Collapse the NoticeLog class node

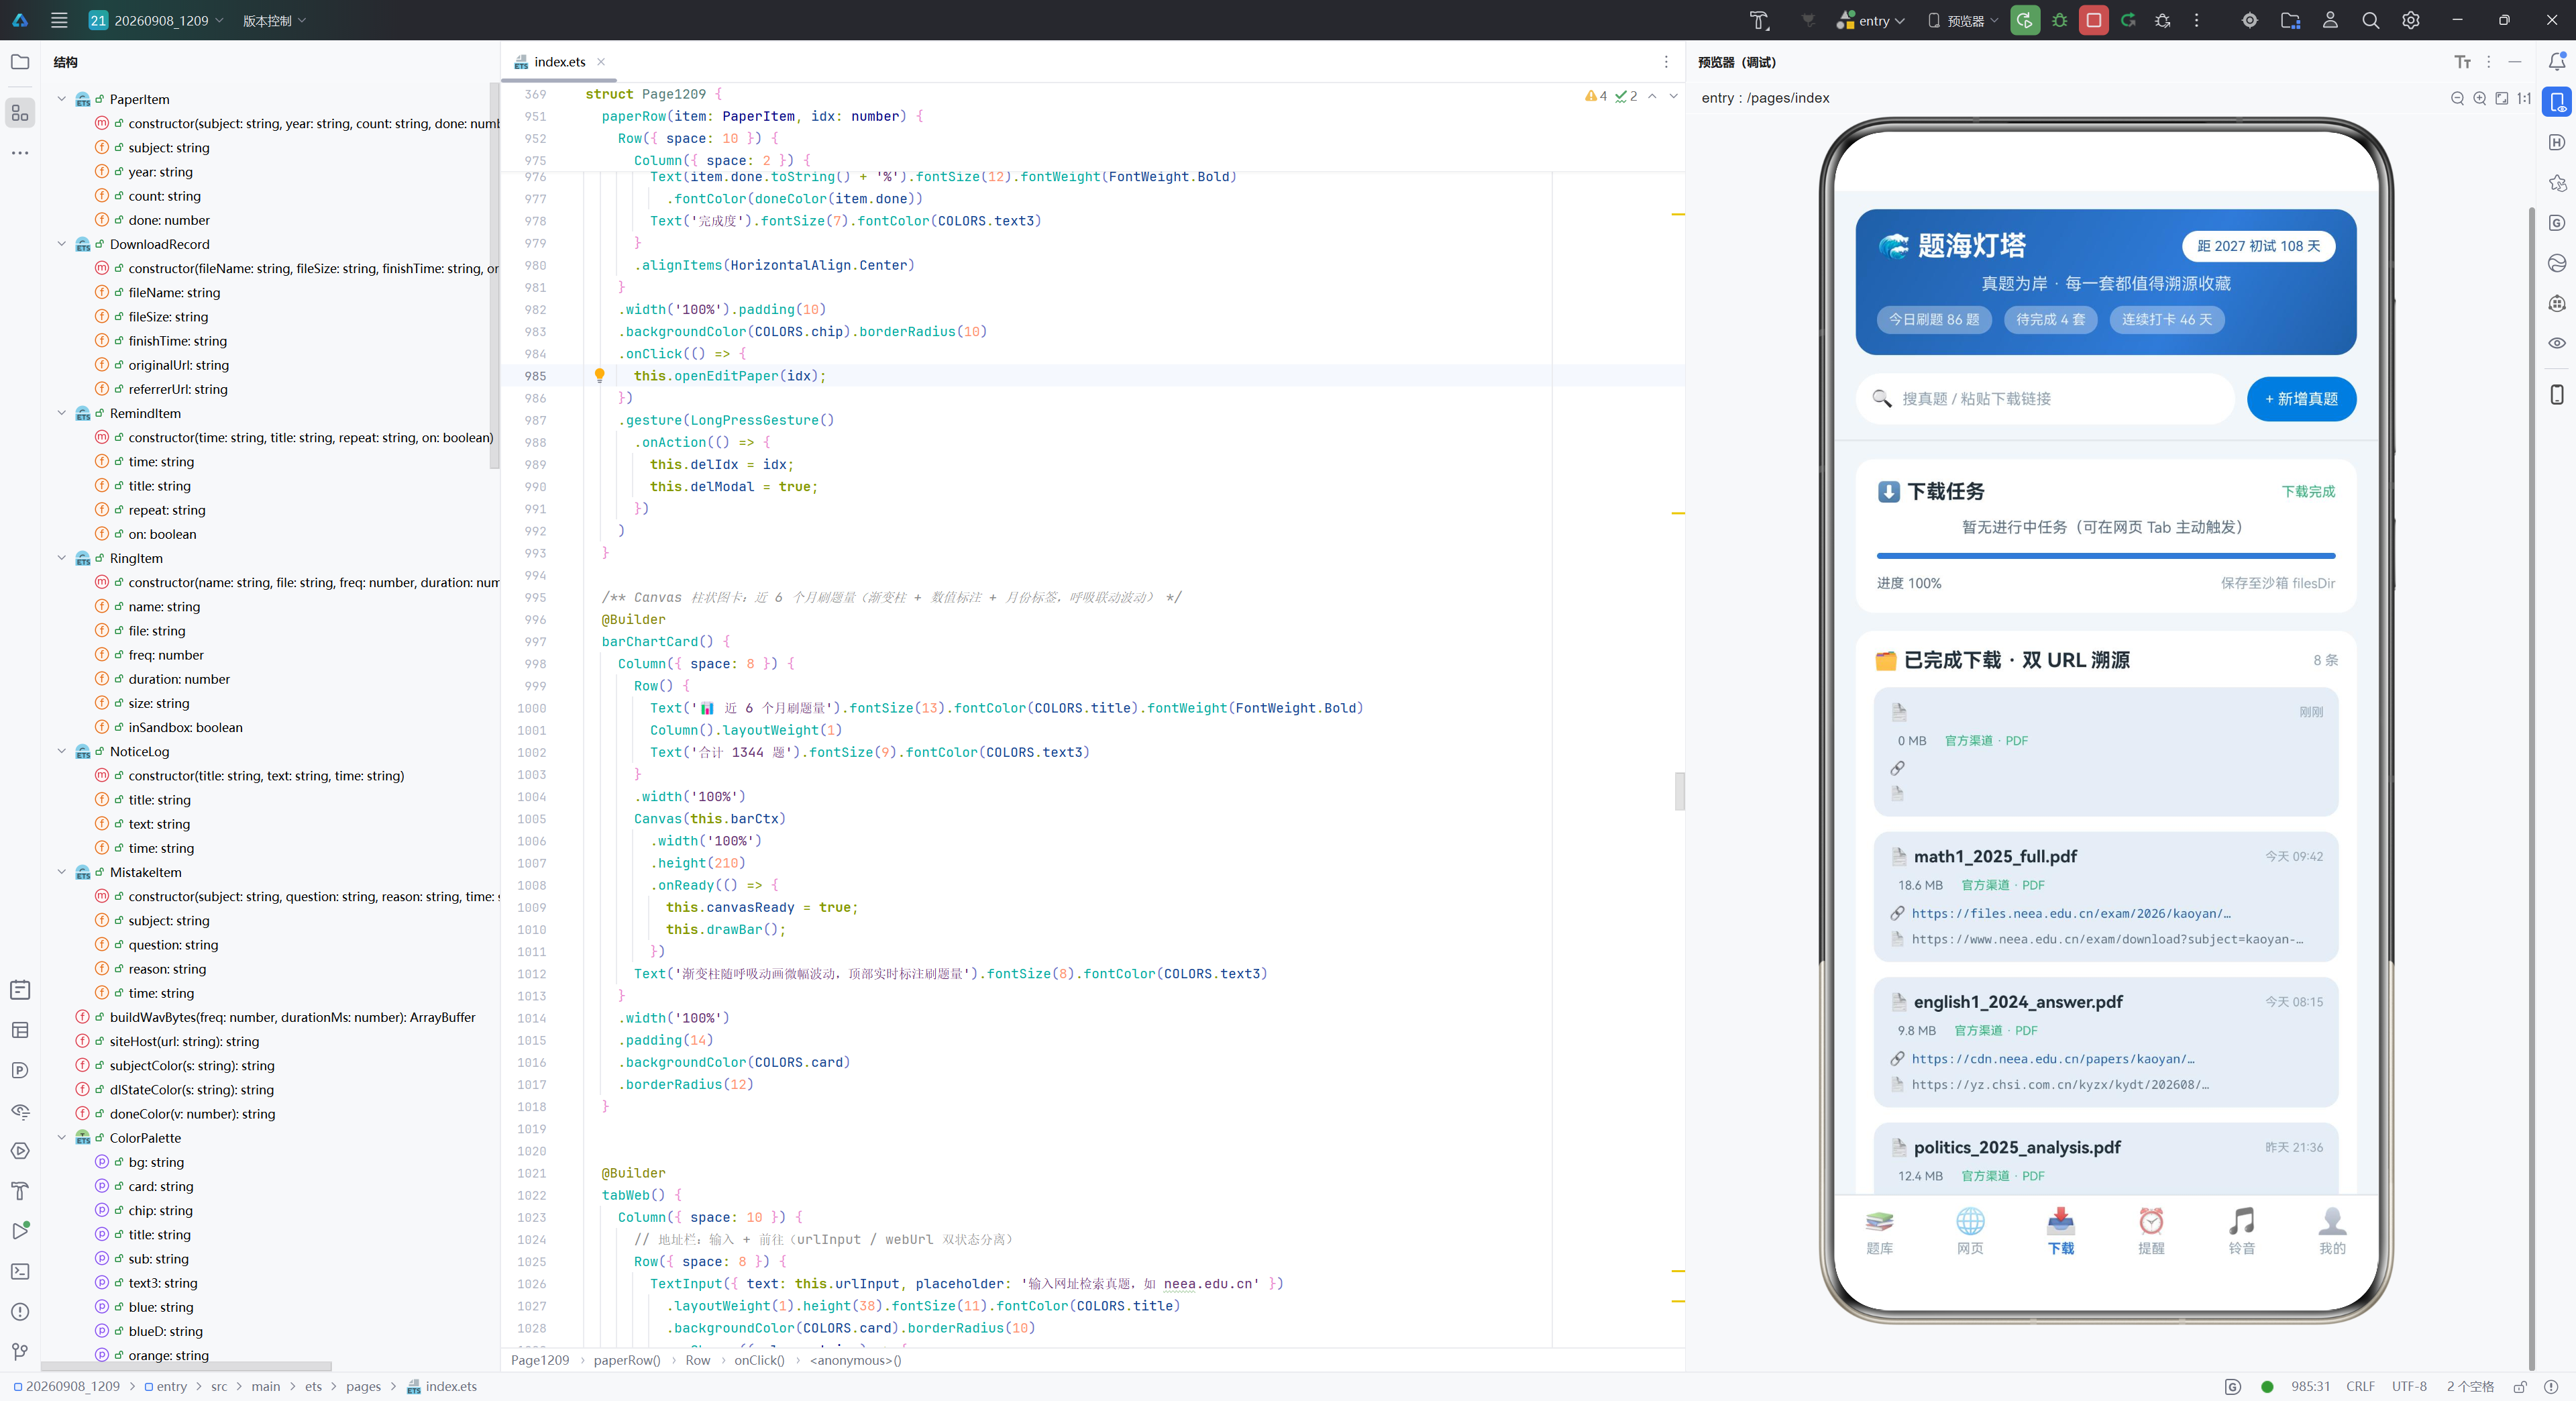click(62, 751)
